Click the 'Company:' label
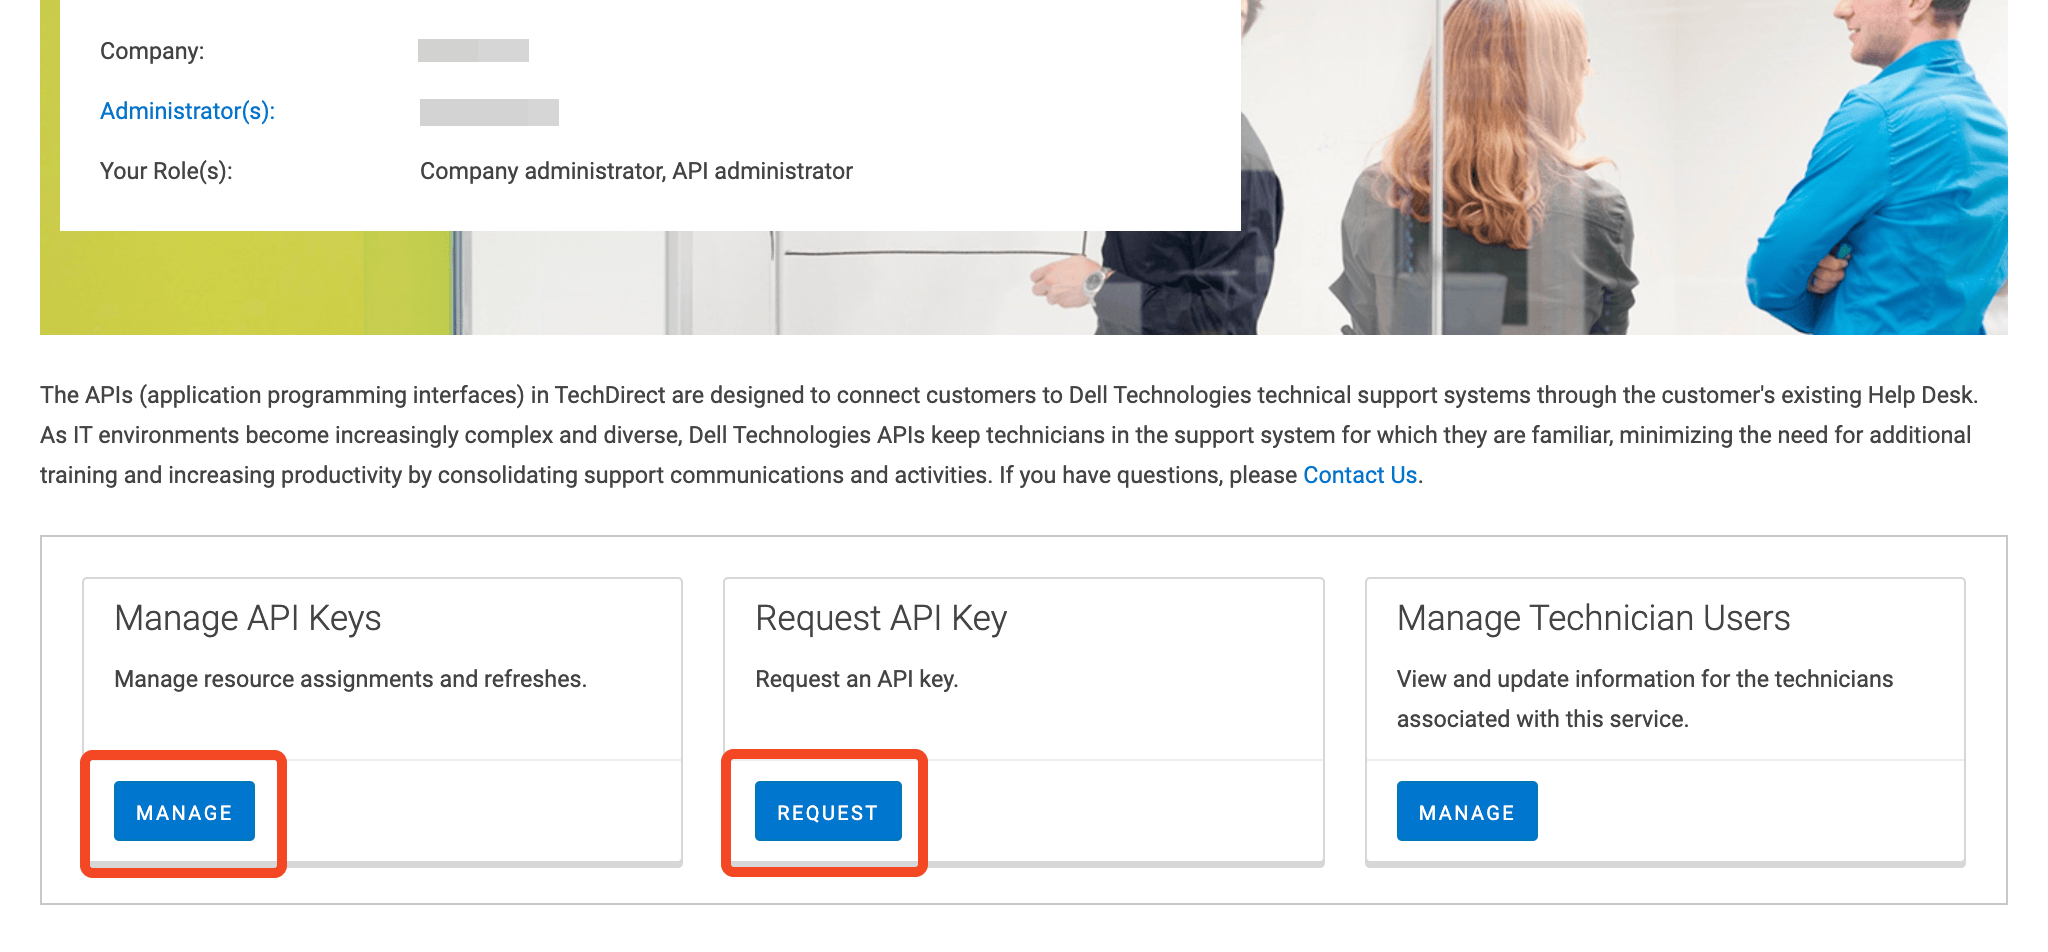 pyautogui.click(x=152, y=51)
